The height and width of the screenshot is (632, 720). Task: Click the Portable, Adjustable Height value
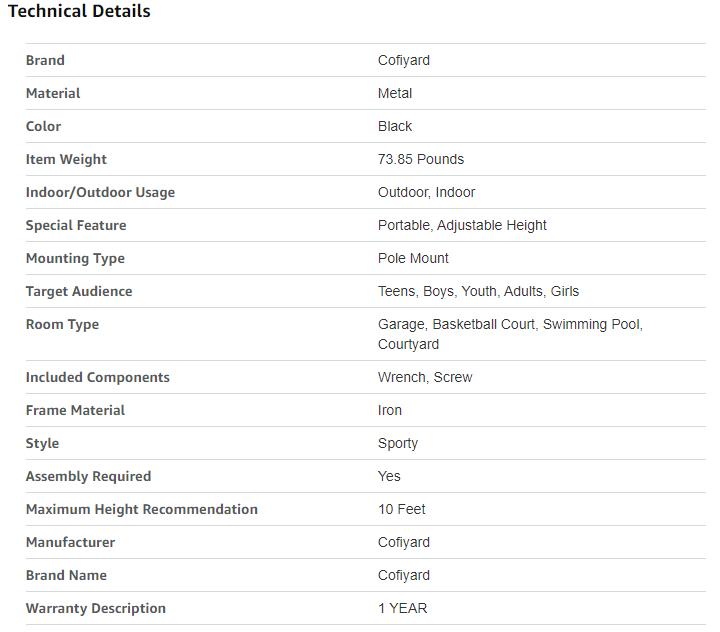[x=462, y=225]
